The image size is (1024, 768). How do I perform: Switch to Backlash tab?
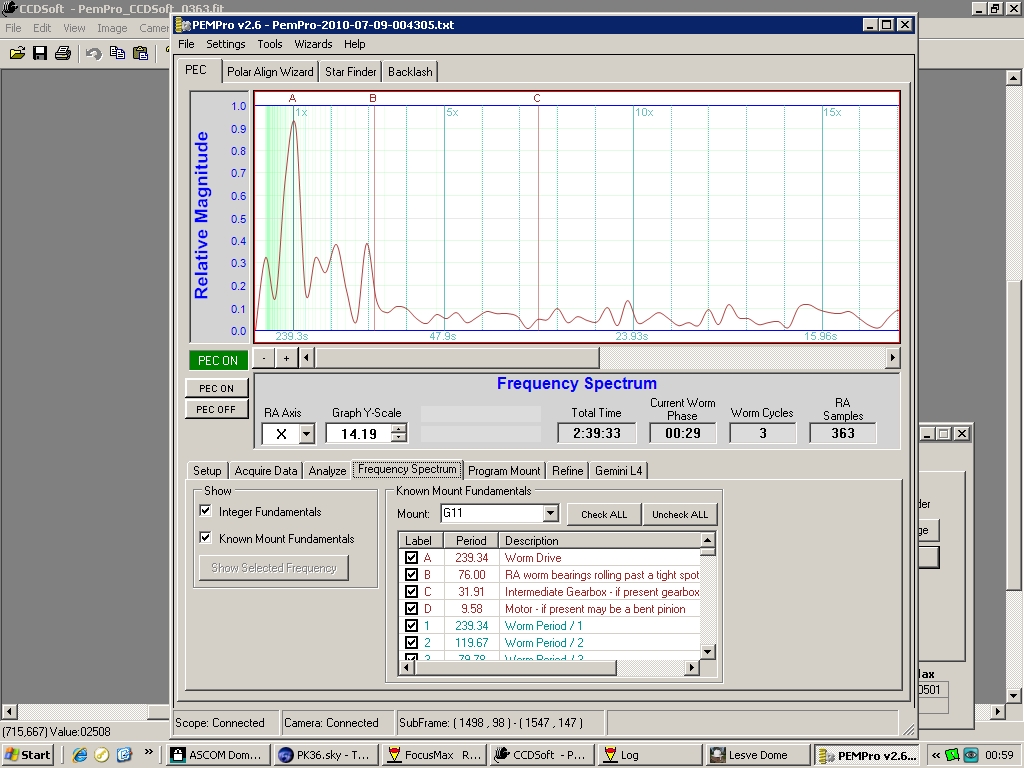coord(410,72)
